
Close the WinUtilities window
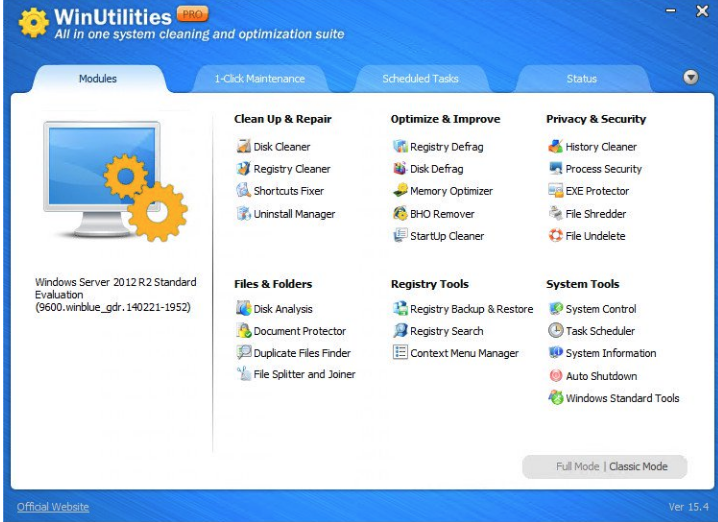tap(702, 11)
